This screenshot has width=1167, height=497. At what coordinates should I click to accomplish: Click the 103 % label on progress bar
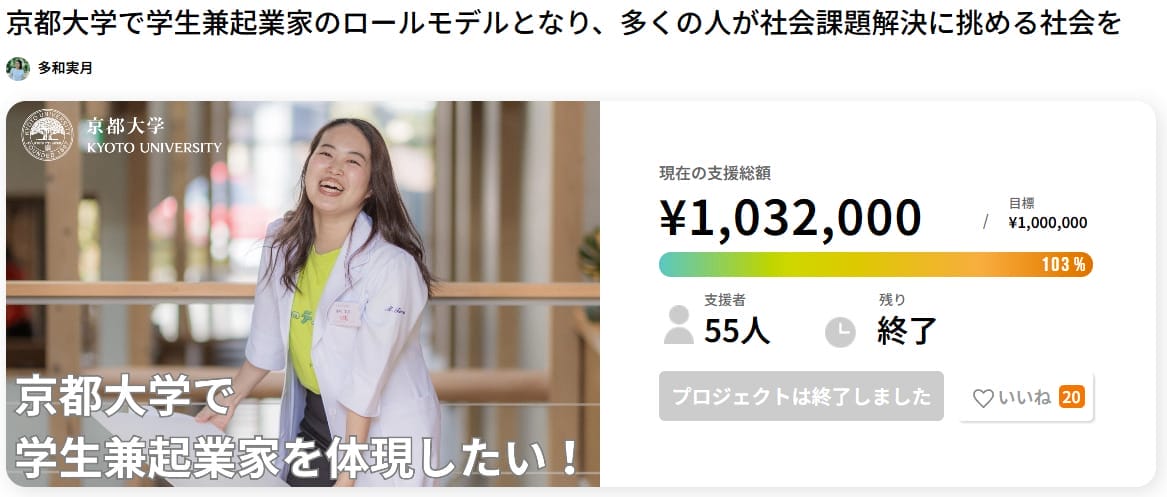tap(1064, 264)
